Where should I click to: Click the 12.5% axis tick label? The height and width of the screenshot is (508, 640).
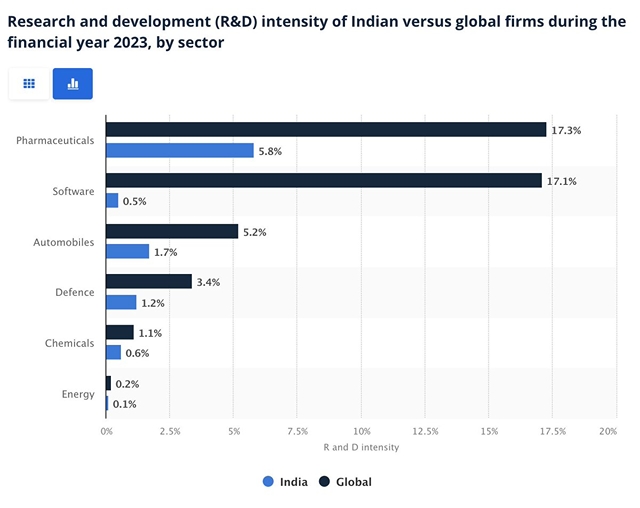(425, 431)
